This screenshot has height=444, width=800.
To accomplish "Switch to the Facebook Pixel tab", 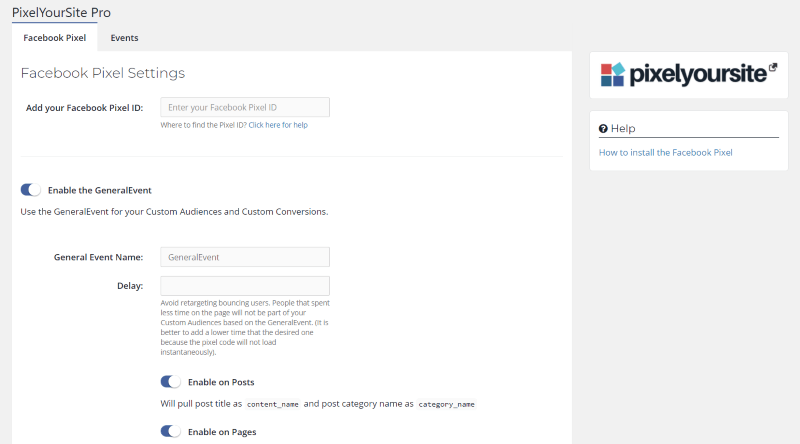I will pyautogui.click(x=55, y=38).
